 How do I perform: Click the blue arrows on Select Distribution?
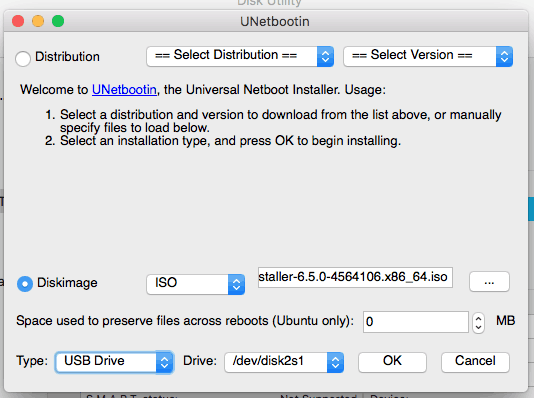(x=325, y=56)
